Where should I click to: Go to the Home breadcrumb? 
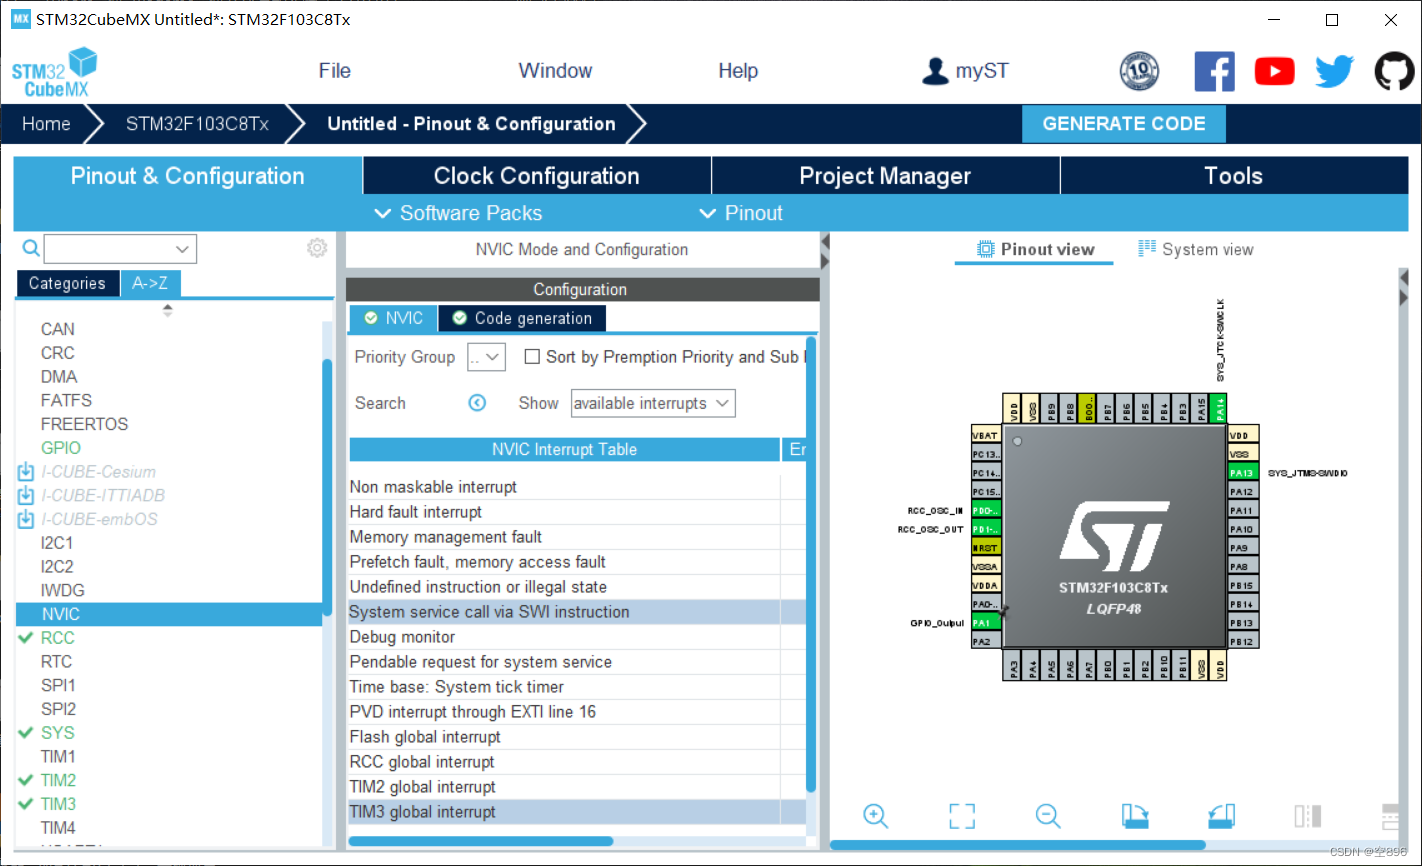(46, 124)
